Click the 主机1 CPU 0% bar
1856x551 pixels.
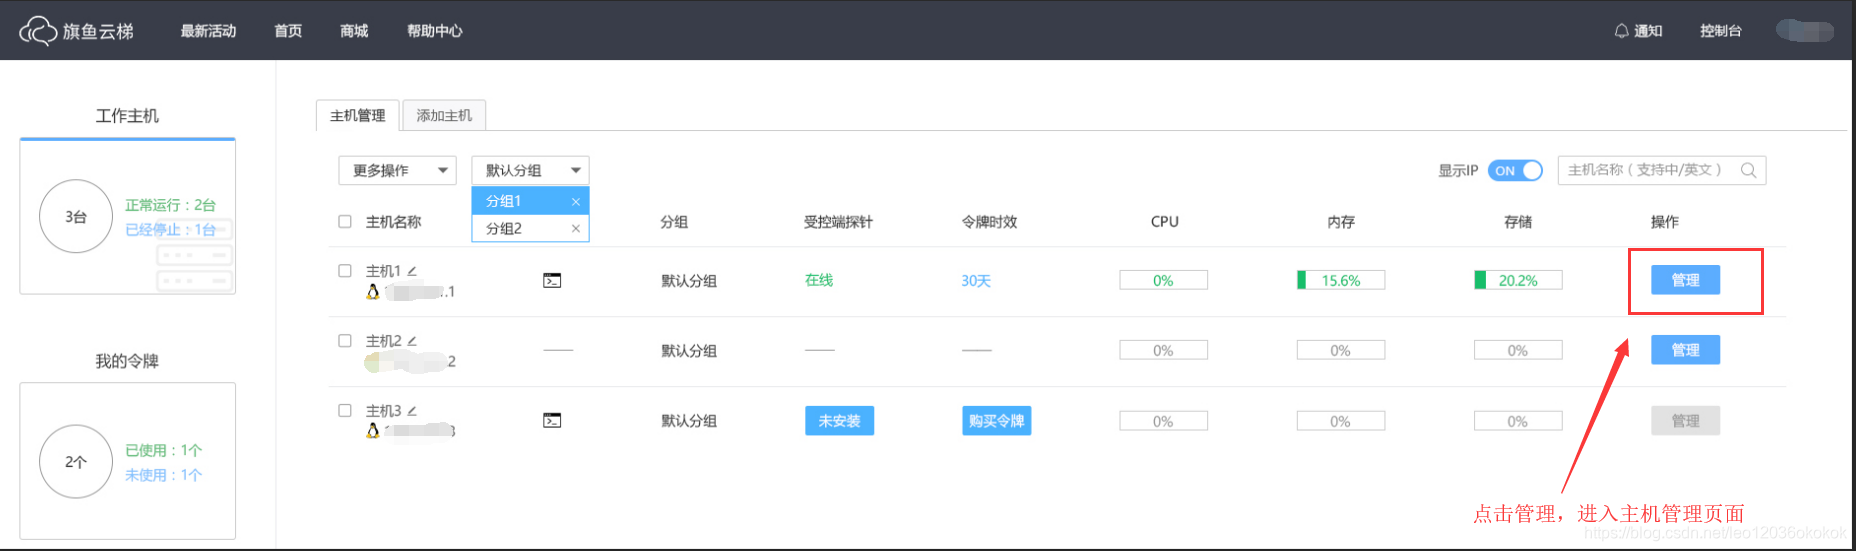[1163, 280]
